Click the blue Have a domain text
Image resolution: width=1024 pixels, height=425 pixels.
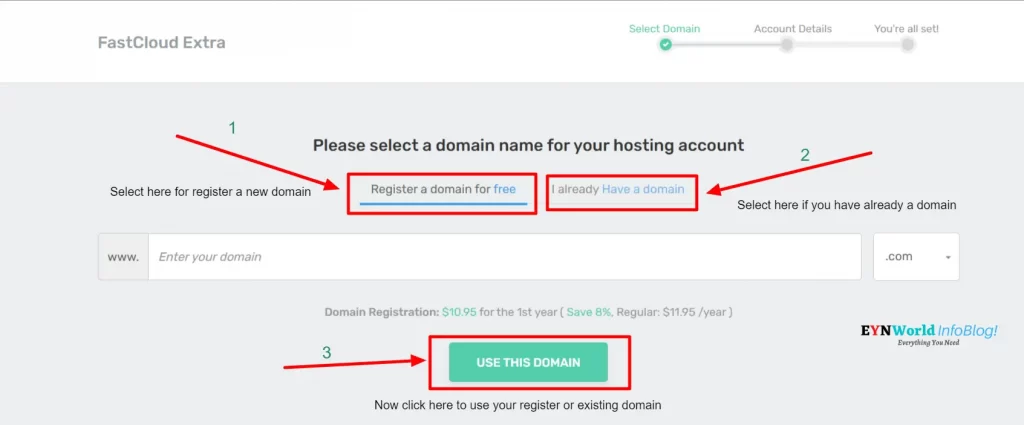(643, 189)
